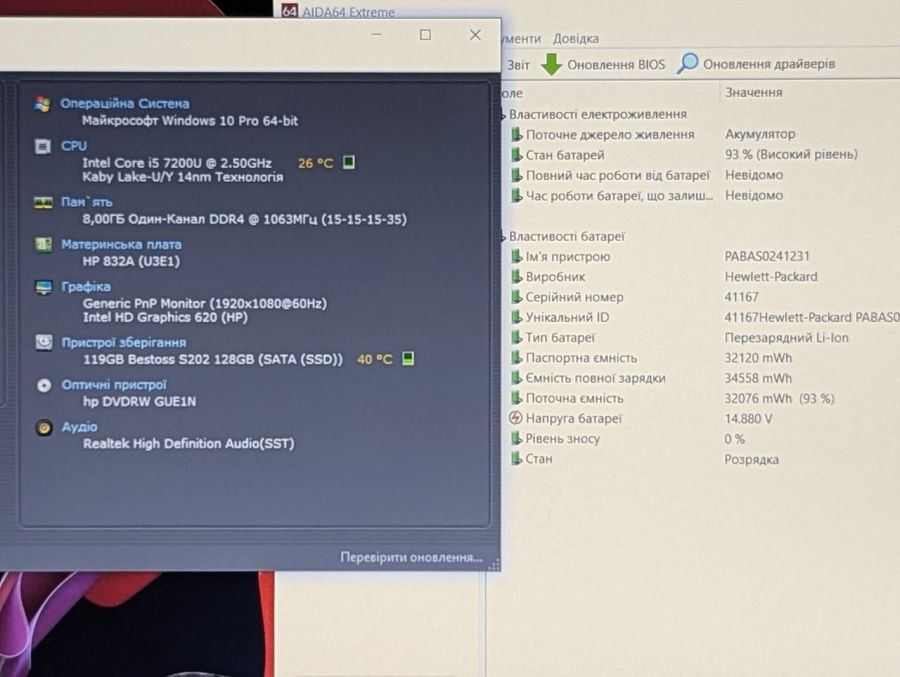
Task: Click the battery icon beside Рівень зносу
Action: pyautogui.click(x=516, y=439)
